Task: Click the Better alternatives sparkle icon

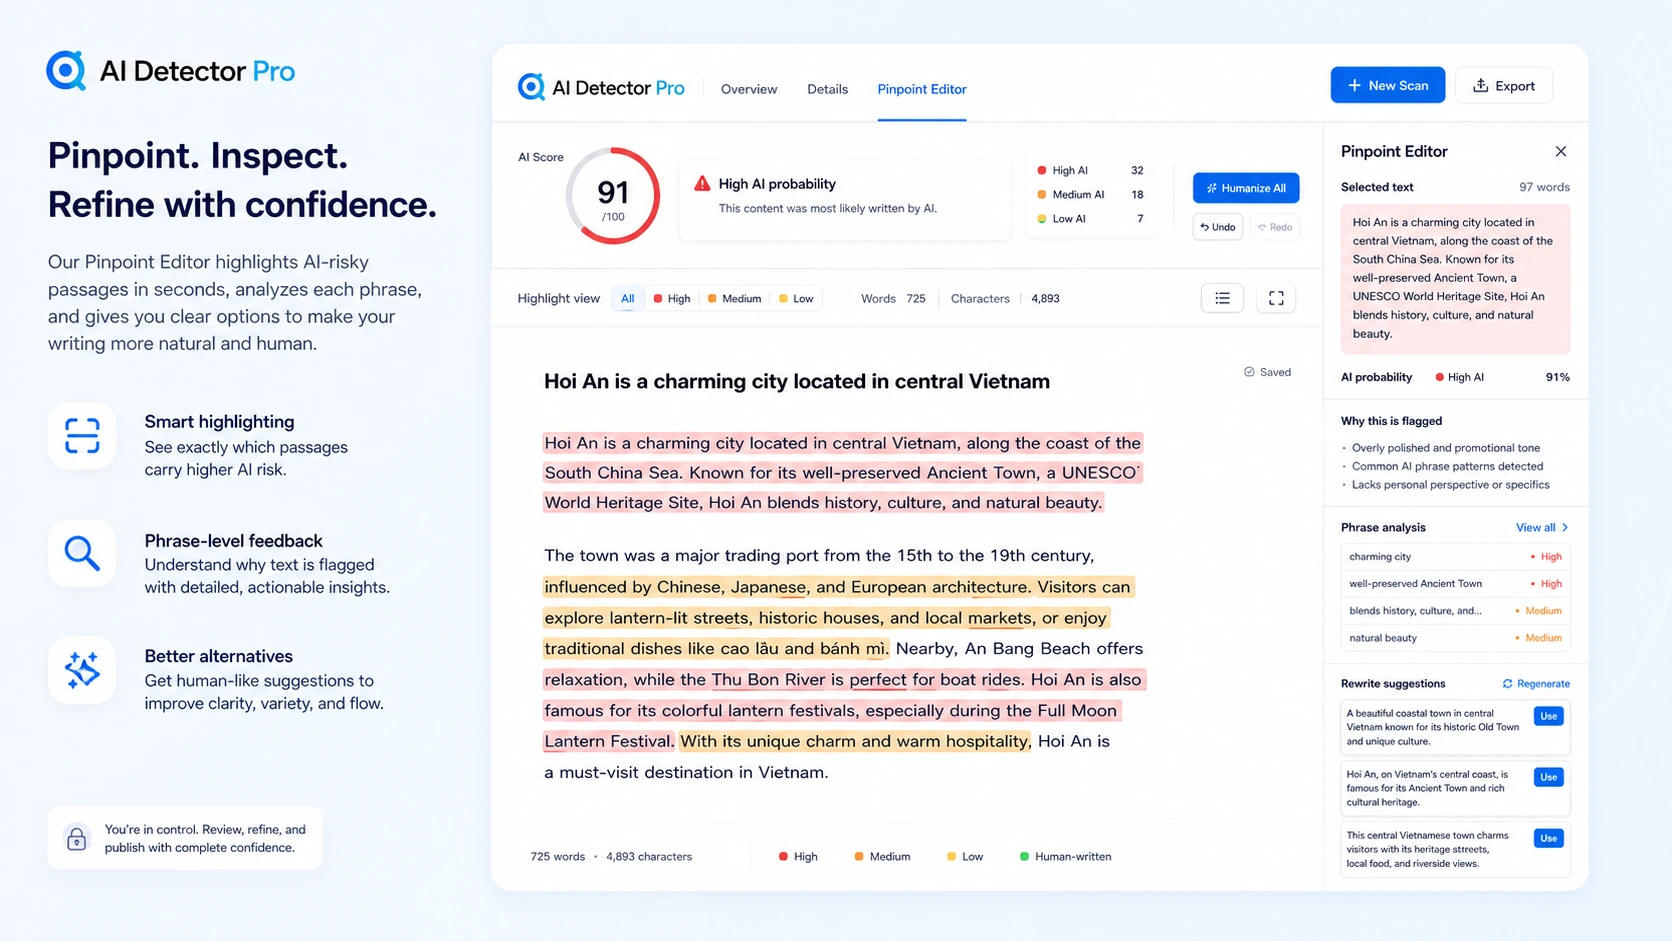Action: tap(82, 670)
